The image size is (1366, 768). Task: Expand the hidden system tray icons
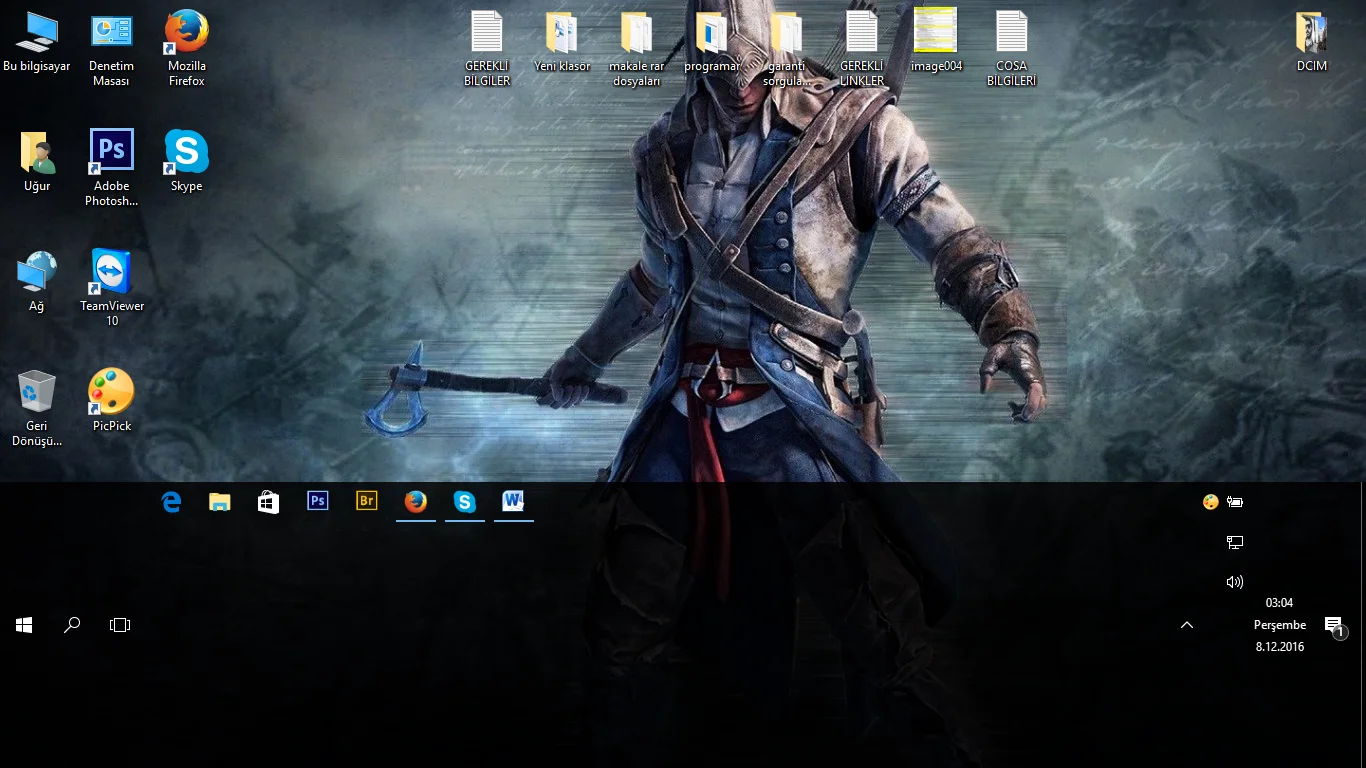point(1187,625)
